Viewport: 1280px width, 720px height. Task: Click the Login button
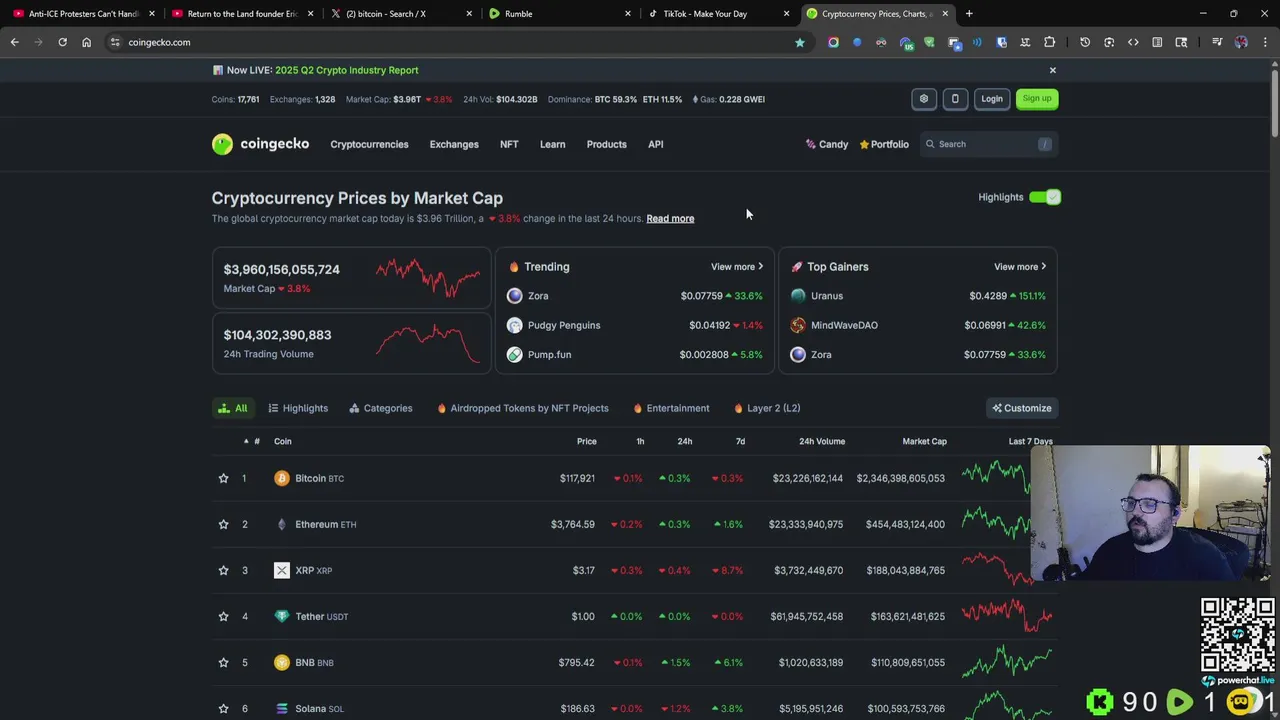click(x=991, y=99)
